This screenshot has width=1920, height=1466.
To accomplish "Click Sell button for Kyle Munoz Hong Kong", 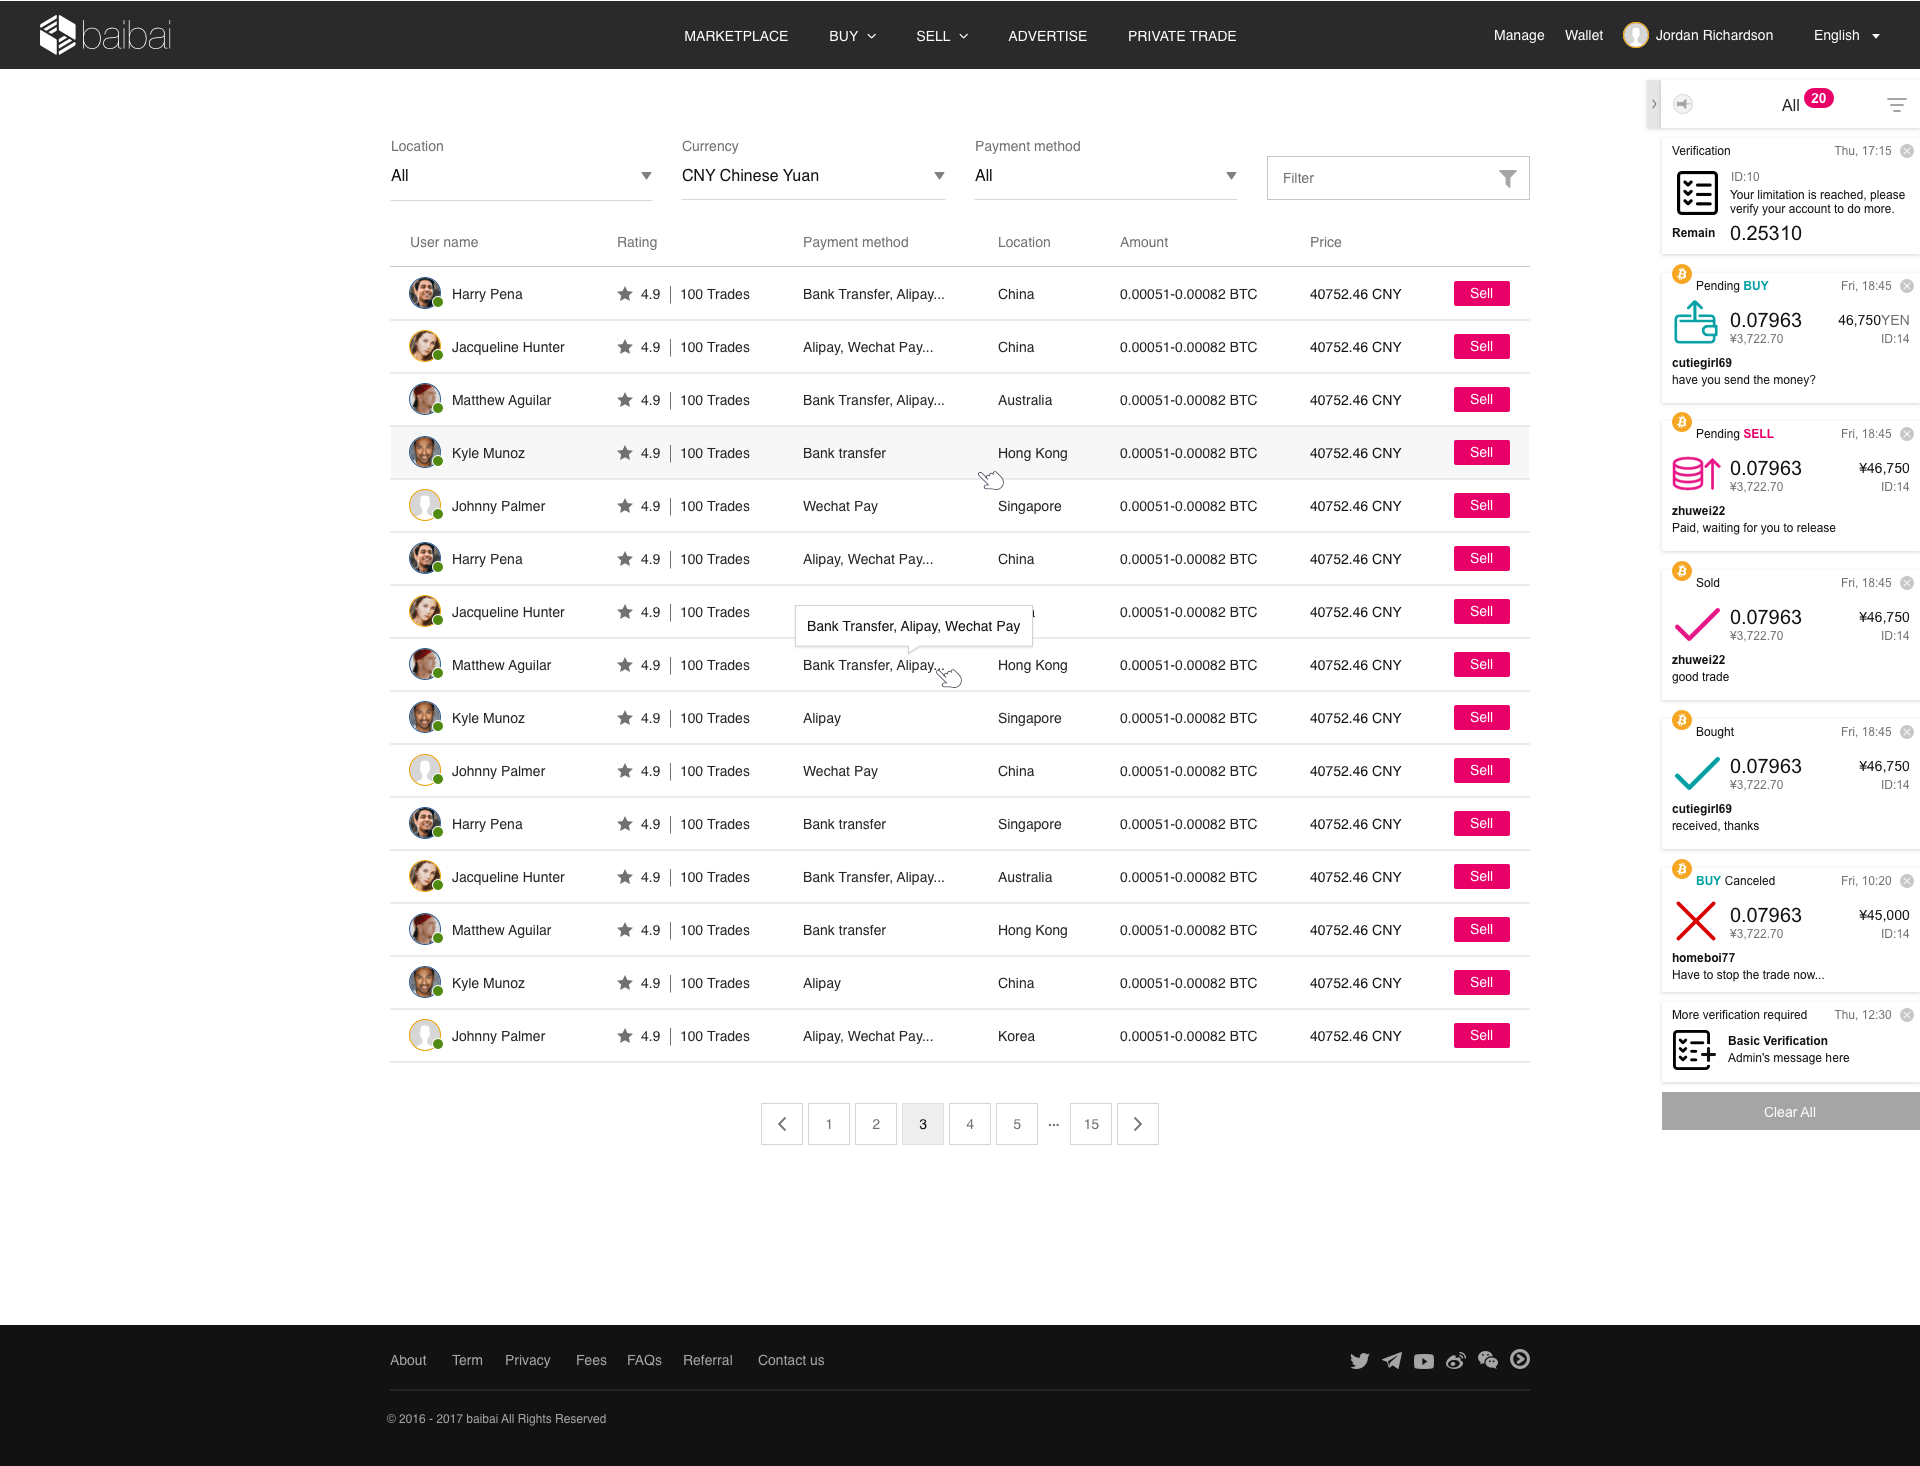I will coord(1481,453).
